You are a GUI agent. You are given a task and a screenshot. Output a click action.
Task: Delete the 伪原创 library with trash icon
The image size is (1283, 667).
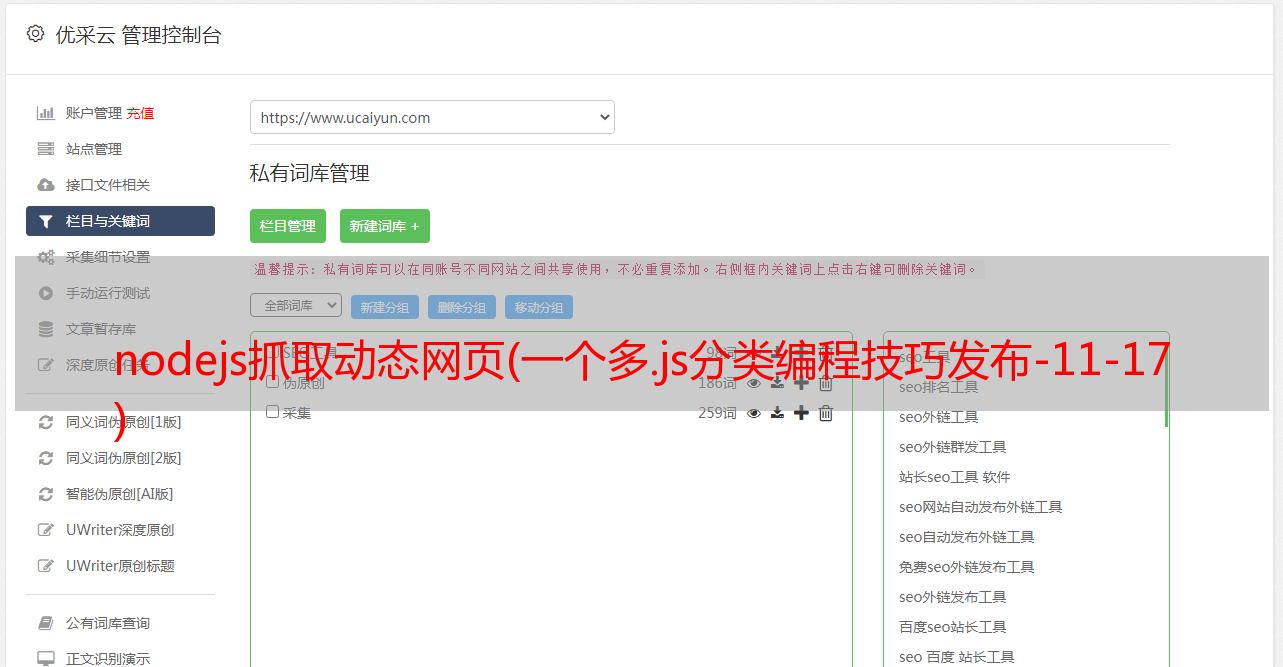pyautogui.click(x=826, y=383)
